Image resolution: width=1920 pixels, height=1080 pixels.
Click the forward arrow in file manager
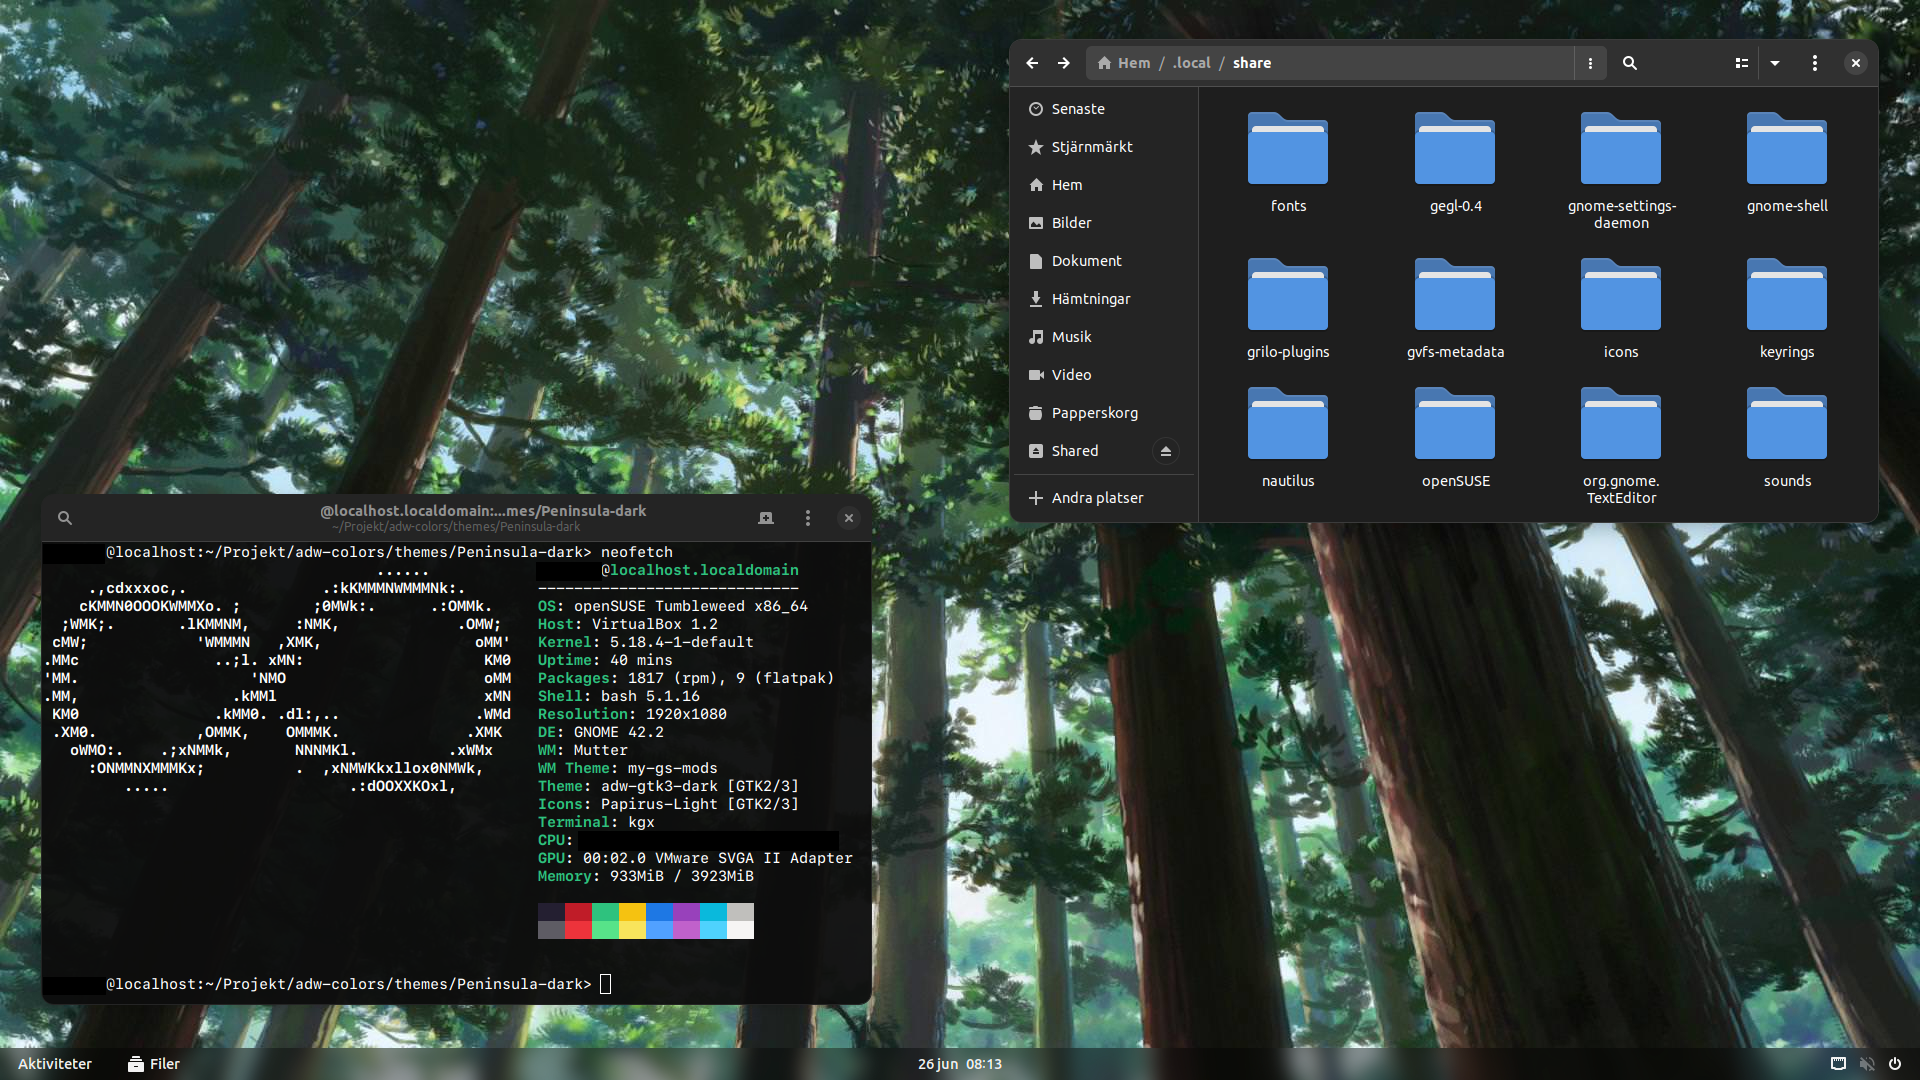[x=1064, y=63]
